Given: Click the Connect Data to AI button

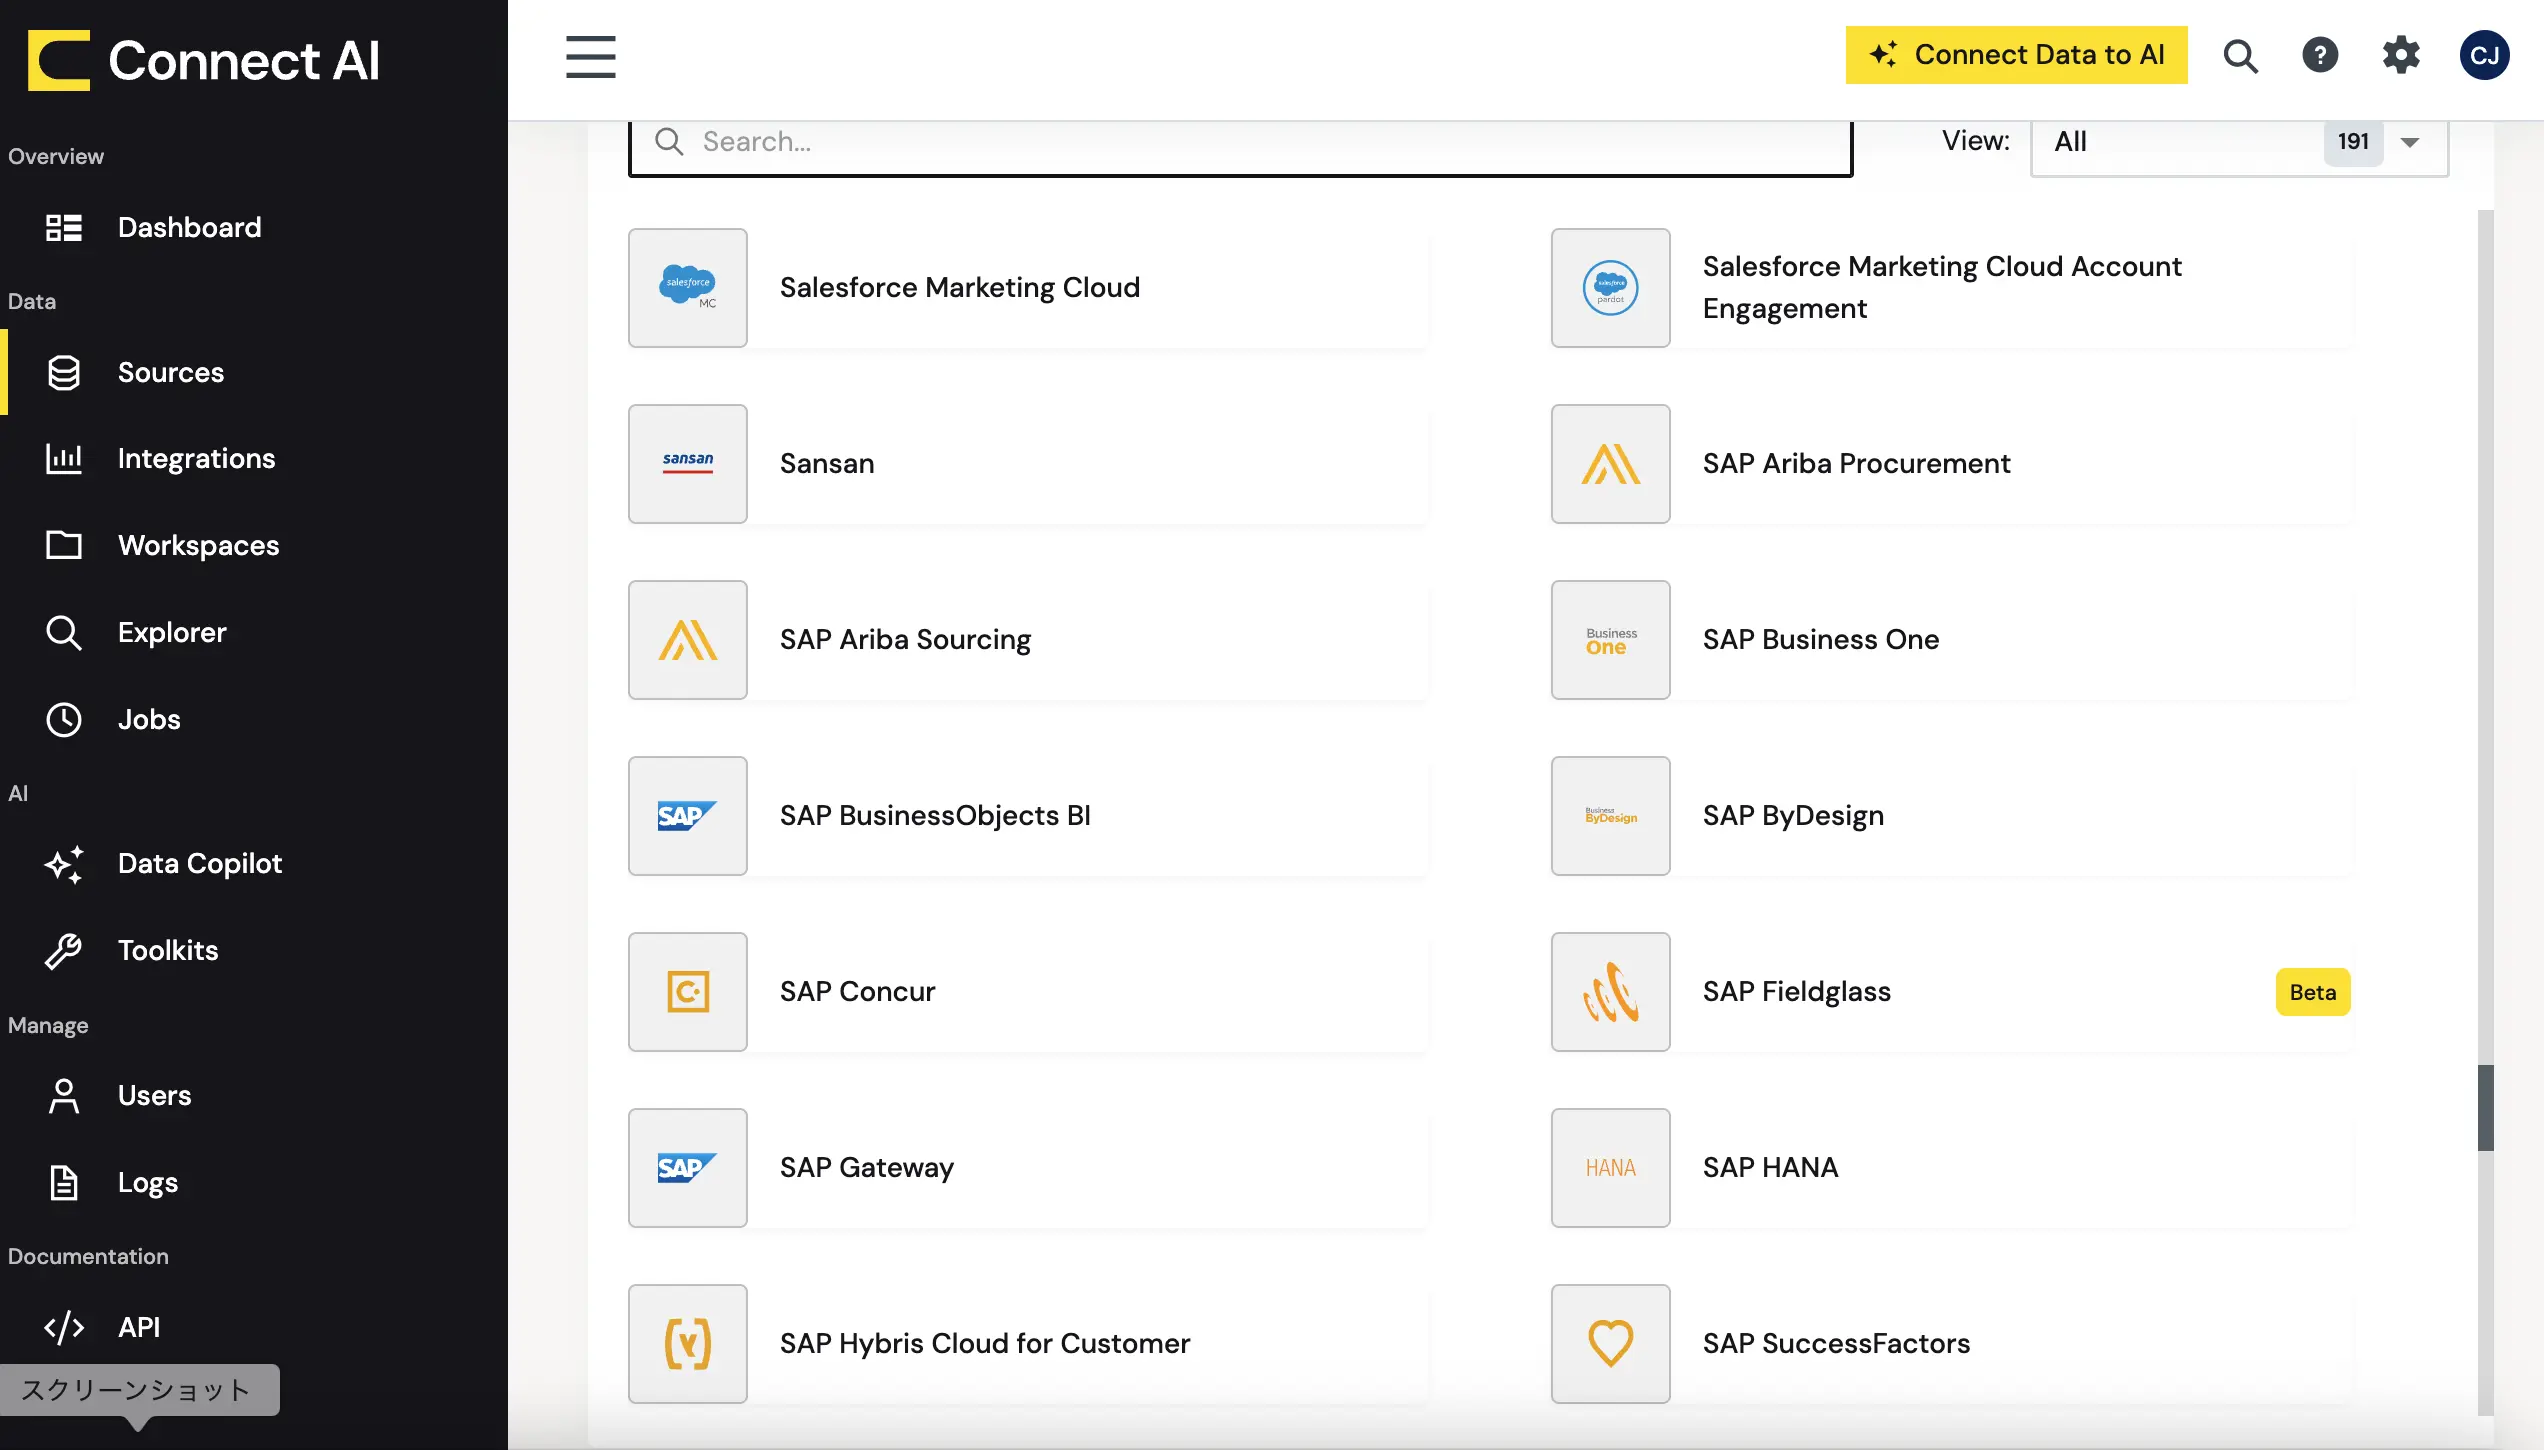Looking at the screenshot, I should pos(2016,55).
